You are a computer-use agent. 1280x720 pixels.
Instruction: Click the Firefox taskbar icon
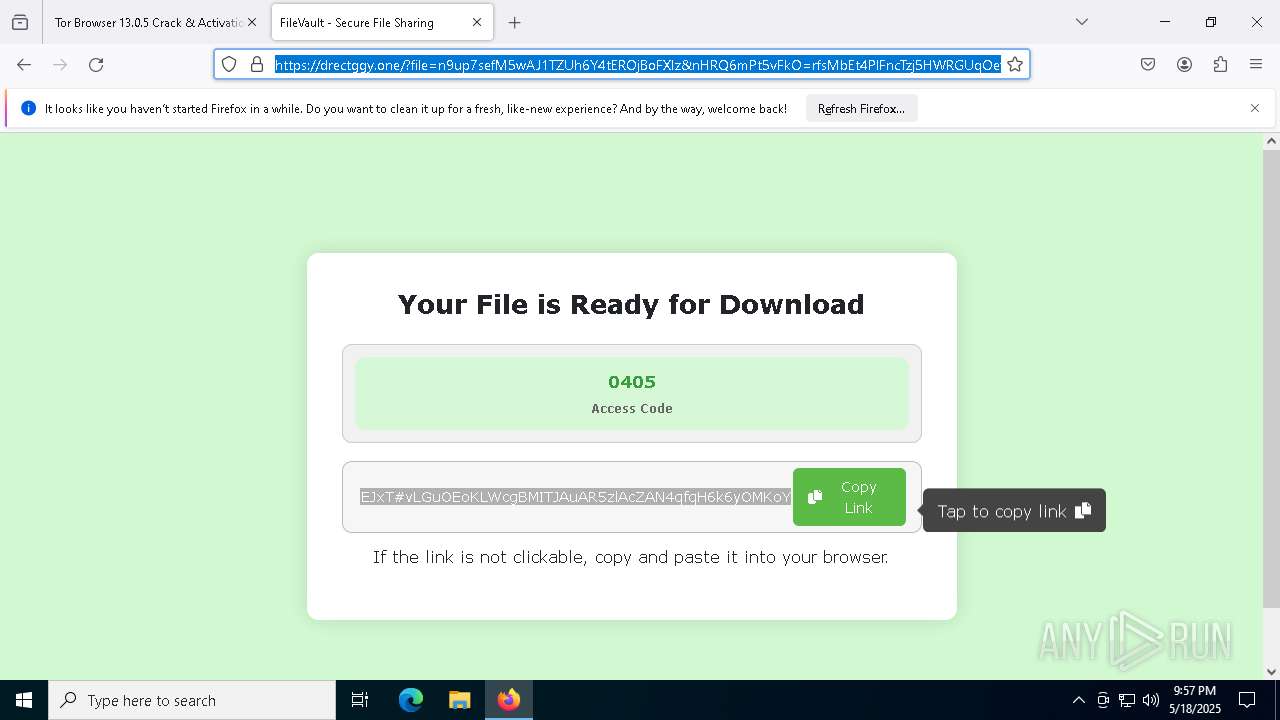coord(509,700)
